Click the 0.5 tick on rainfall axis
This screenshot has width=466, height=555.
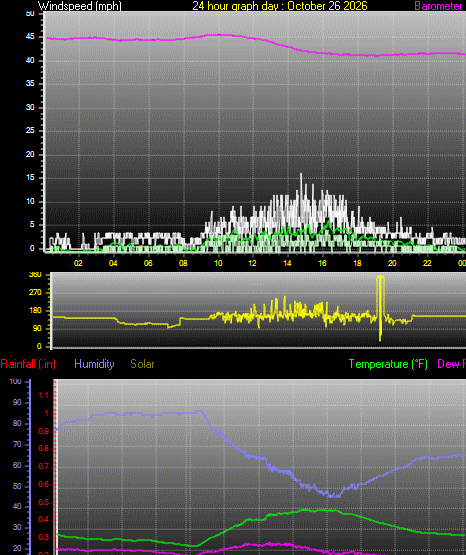point(43,502)
